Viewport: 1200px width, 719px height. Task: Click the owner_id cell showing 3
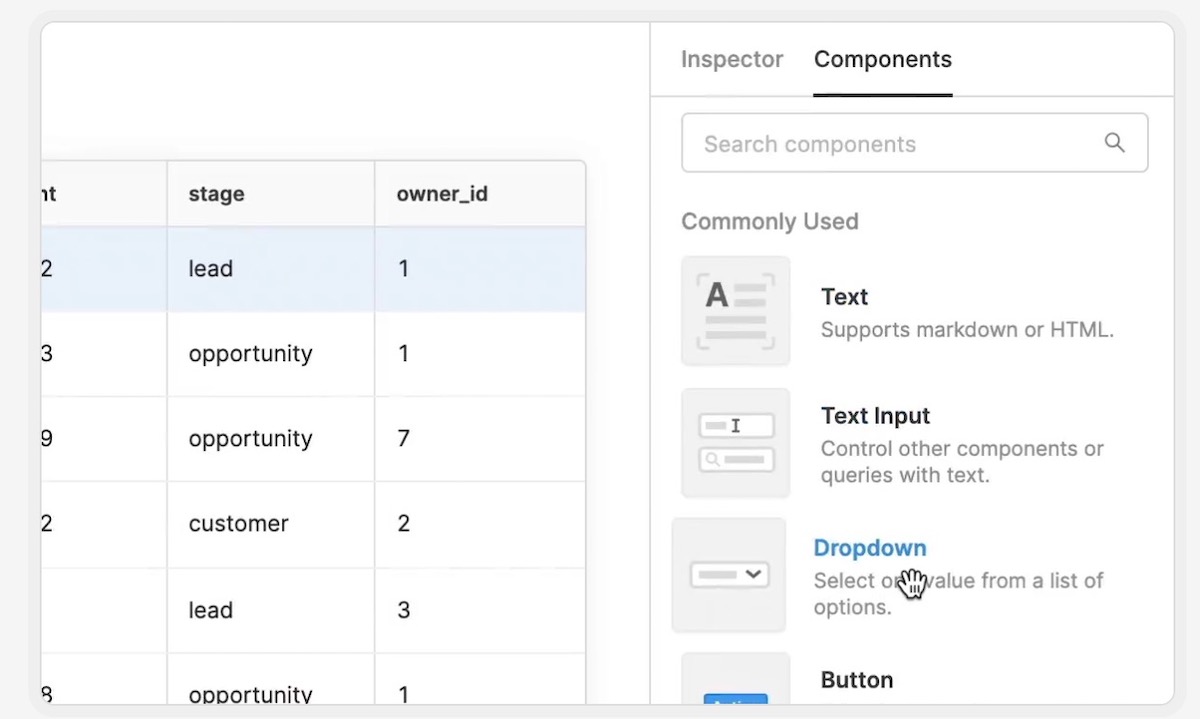pos(404,610)
